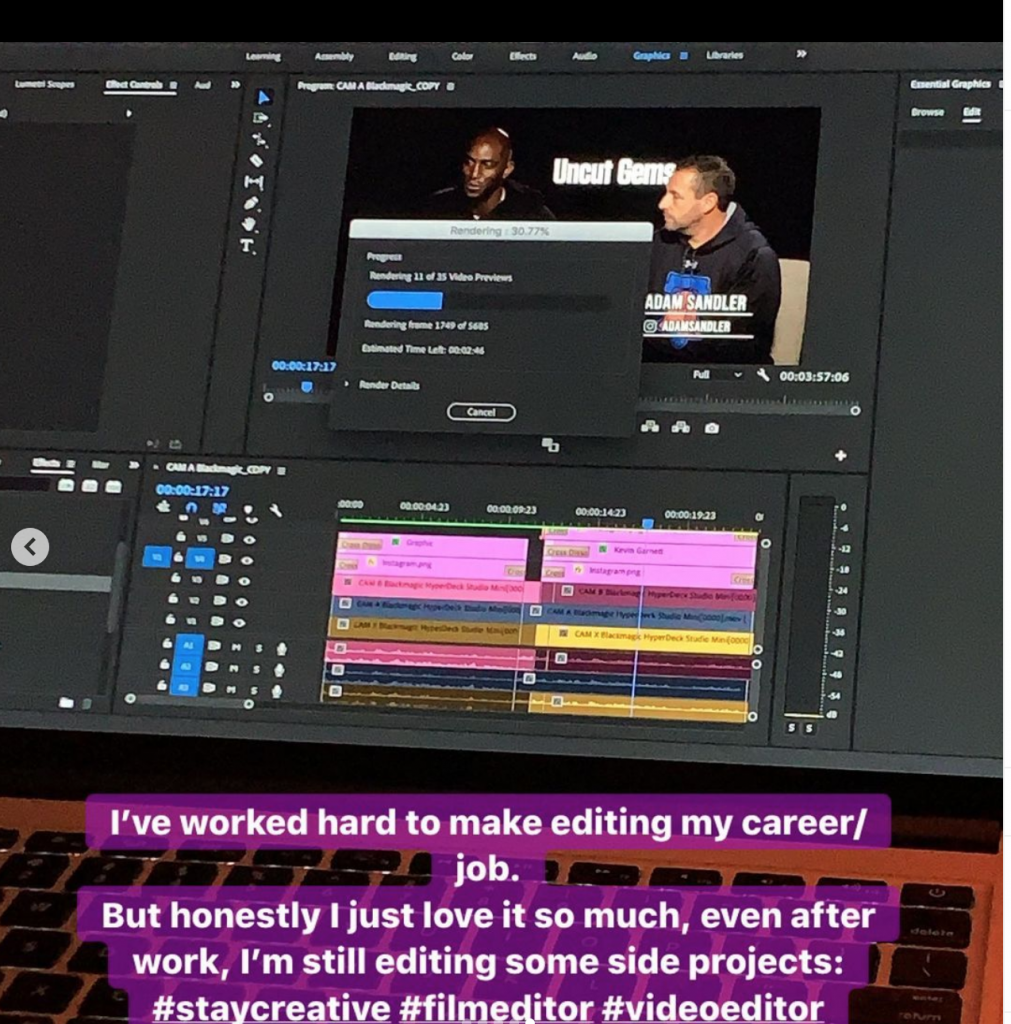Switch to the Learning workspace
This screenshot has width=1011, height=1024.
(263, 56)
